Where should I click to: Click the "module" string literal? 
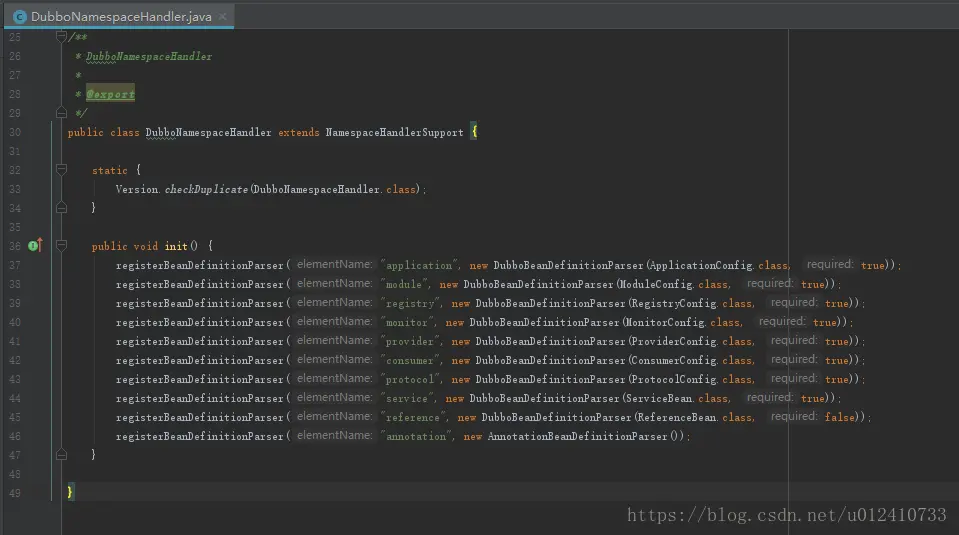tap(404, 284)
